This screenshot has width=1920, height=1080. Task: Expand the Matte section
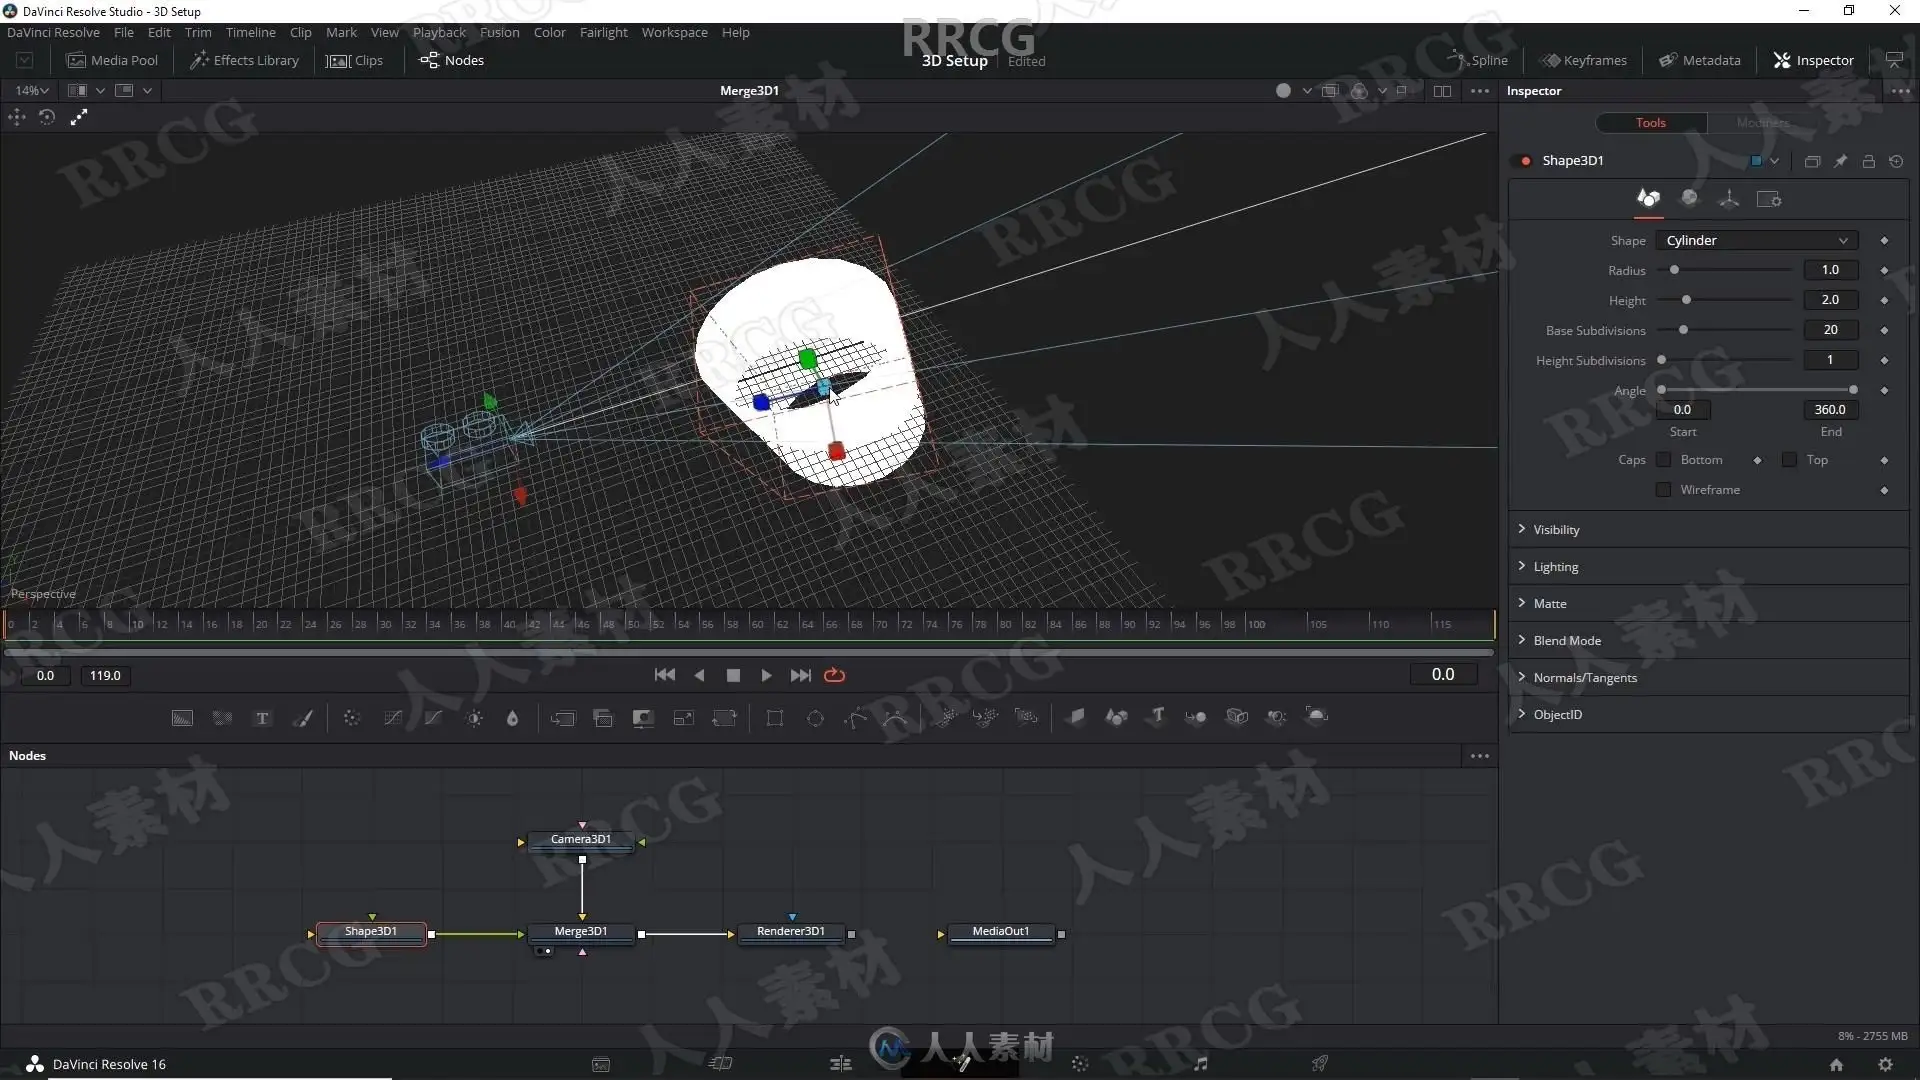(x=1709, y=604)
